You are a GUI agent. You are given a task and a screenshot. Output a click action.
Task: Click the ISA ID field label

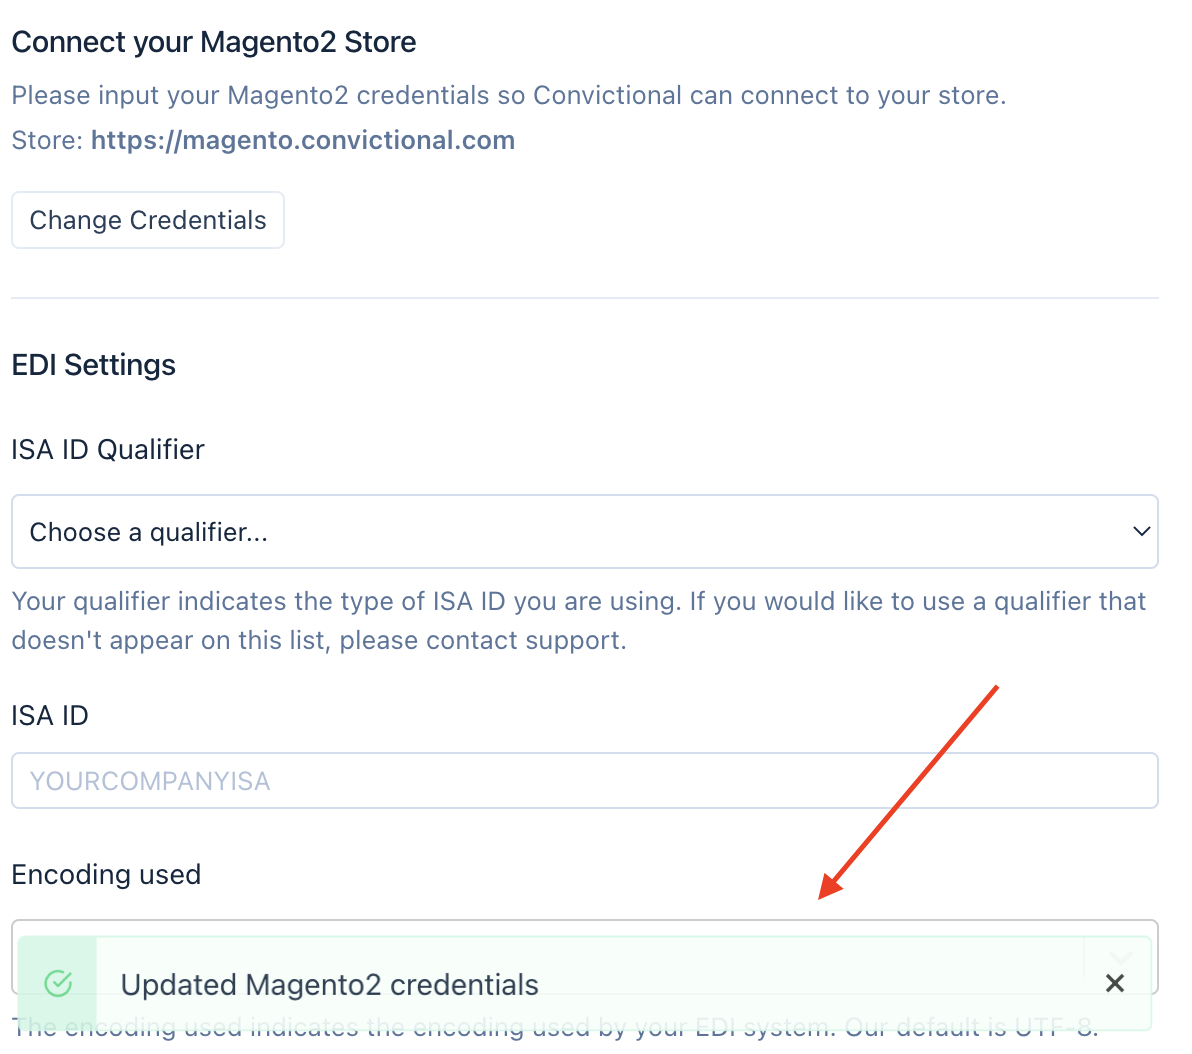(50, 716)
